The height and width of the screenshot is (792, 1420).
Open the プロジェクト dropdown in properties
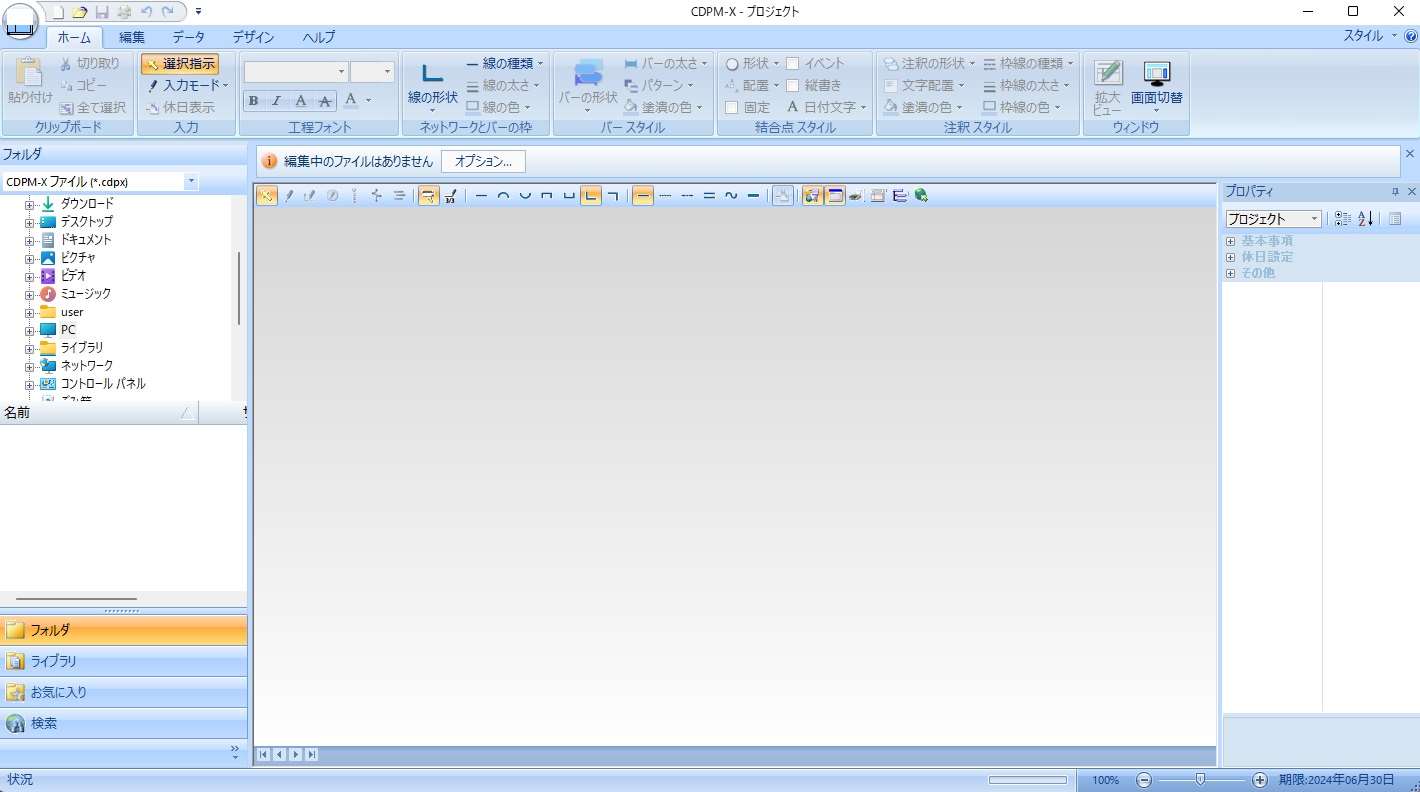(x=1314, y=219)
